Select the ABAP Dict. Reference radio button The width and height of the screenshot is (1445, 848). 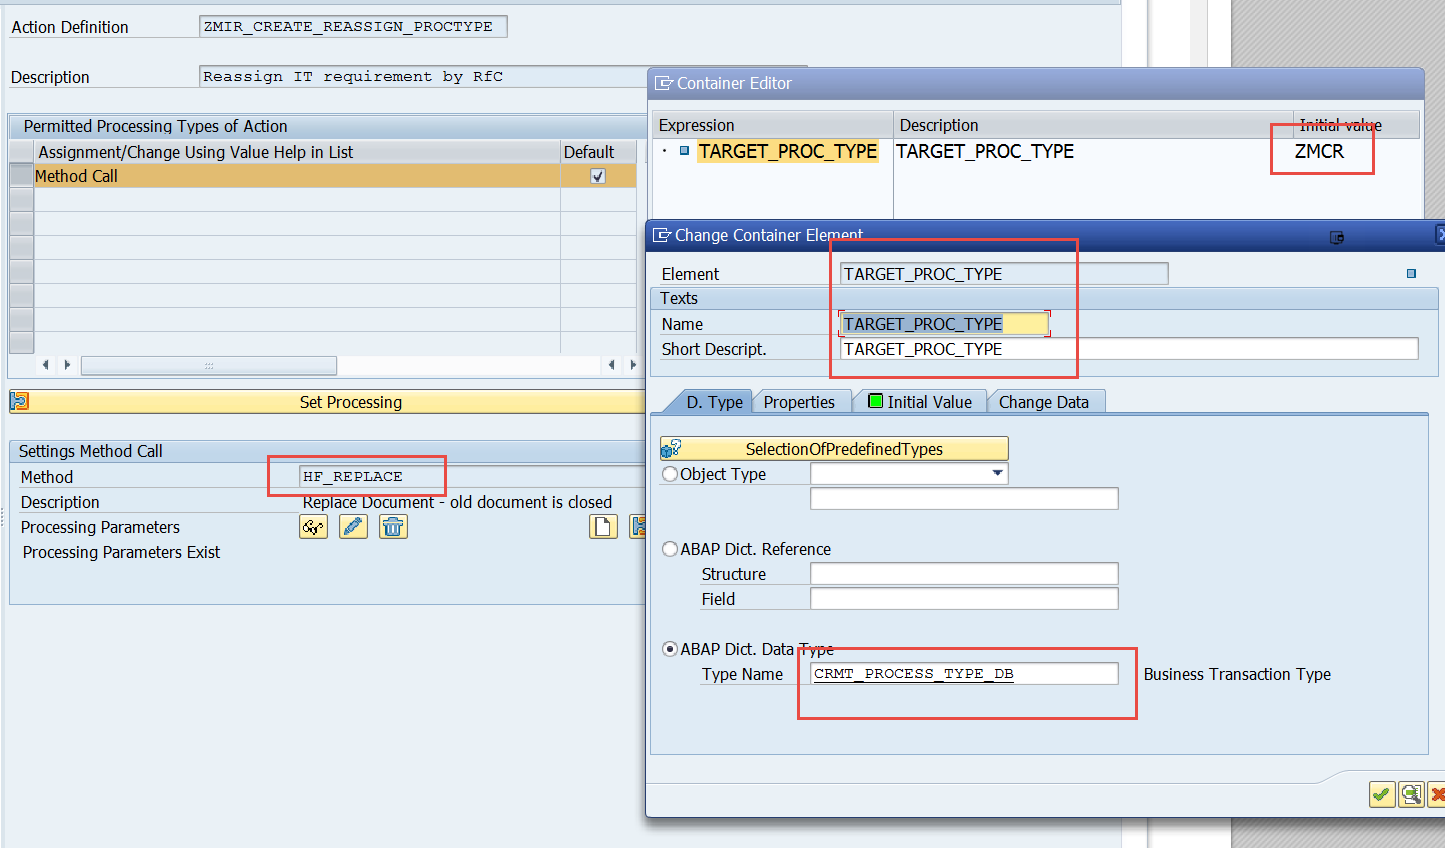click(x=670, y=549)
